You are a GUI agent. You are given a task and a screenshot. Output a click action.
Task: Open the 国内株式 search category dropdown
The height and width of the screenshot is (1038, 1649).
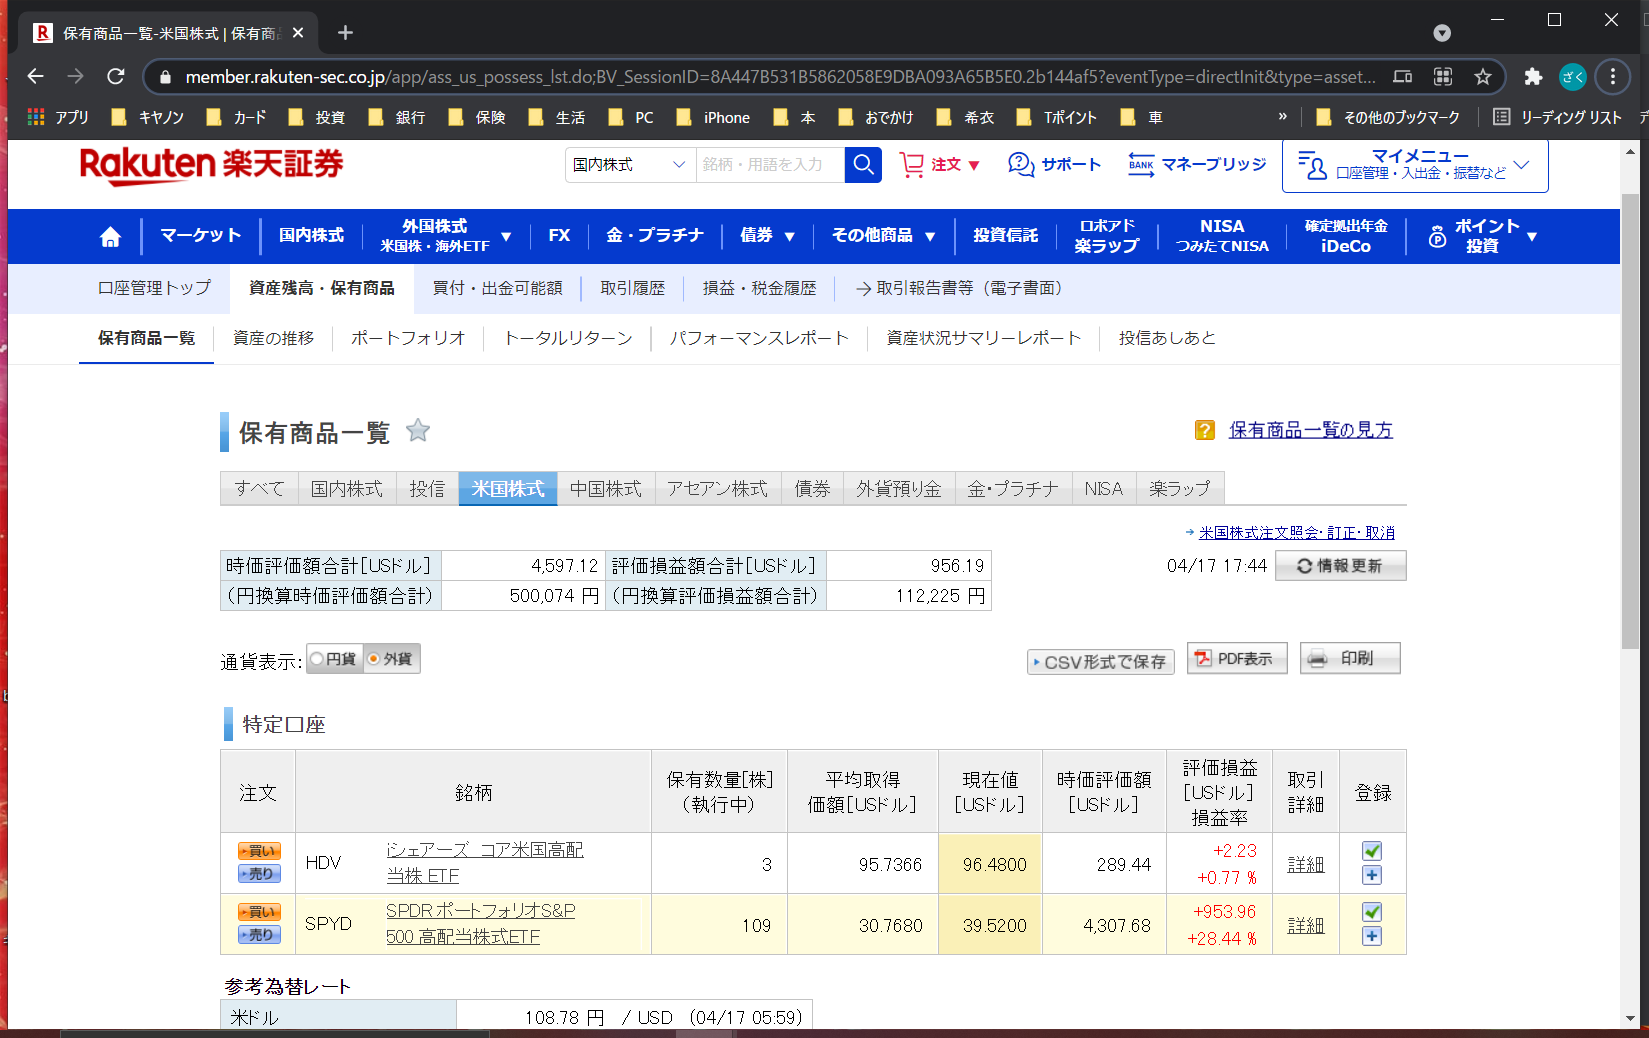click(x=630, y=164)
